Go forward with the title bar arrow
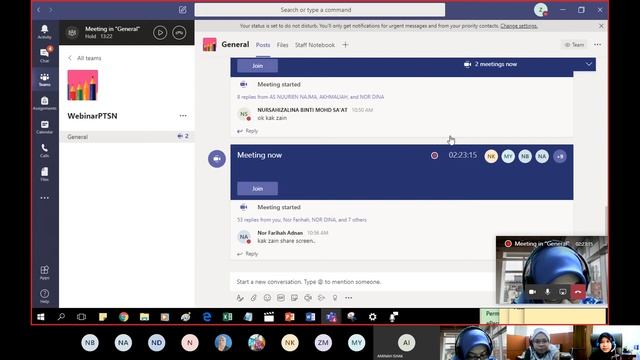This screenshot has width=640, height=360. point(51,10)
